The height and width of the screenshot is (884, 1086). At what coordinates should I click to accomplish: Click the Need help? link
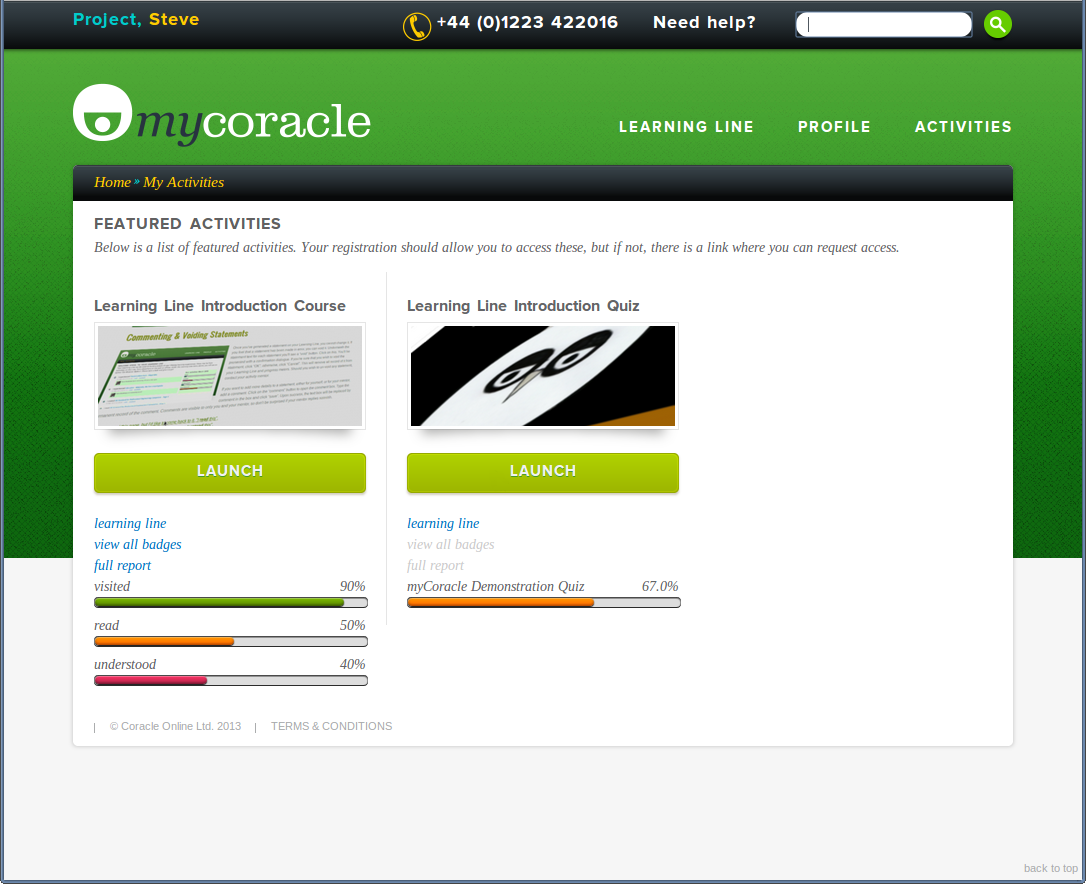click(x=704, y=23)
